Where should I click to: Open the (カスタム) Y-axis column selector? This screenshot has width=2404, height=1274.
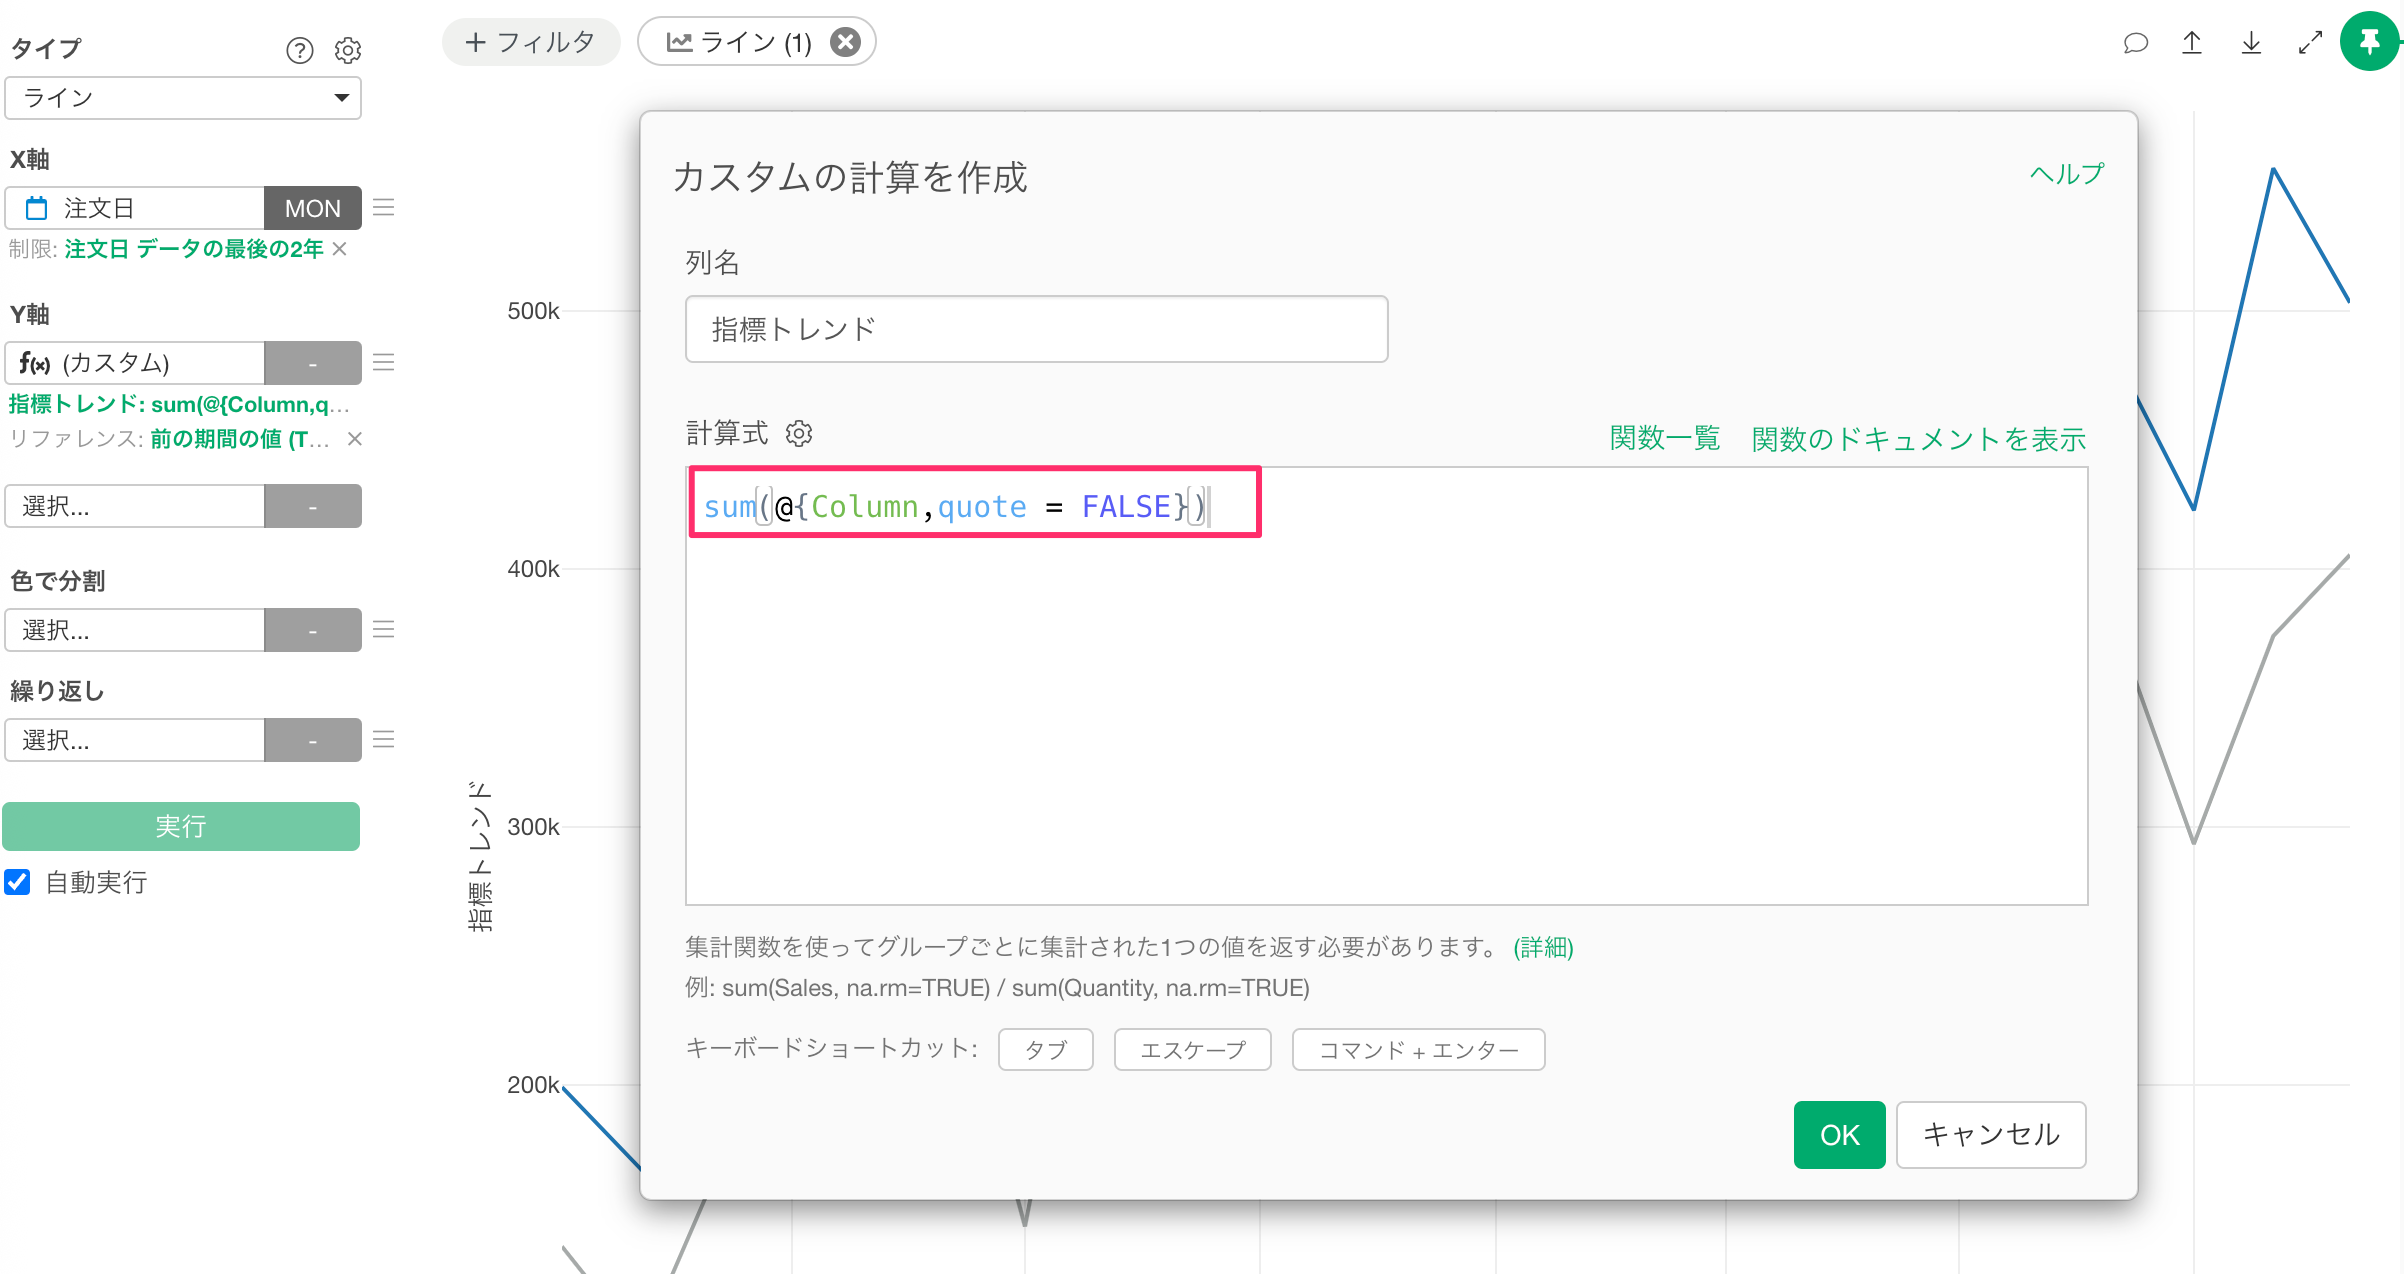(x=135, y=363)
